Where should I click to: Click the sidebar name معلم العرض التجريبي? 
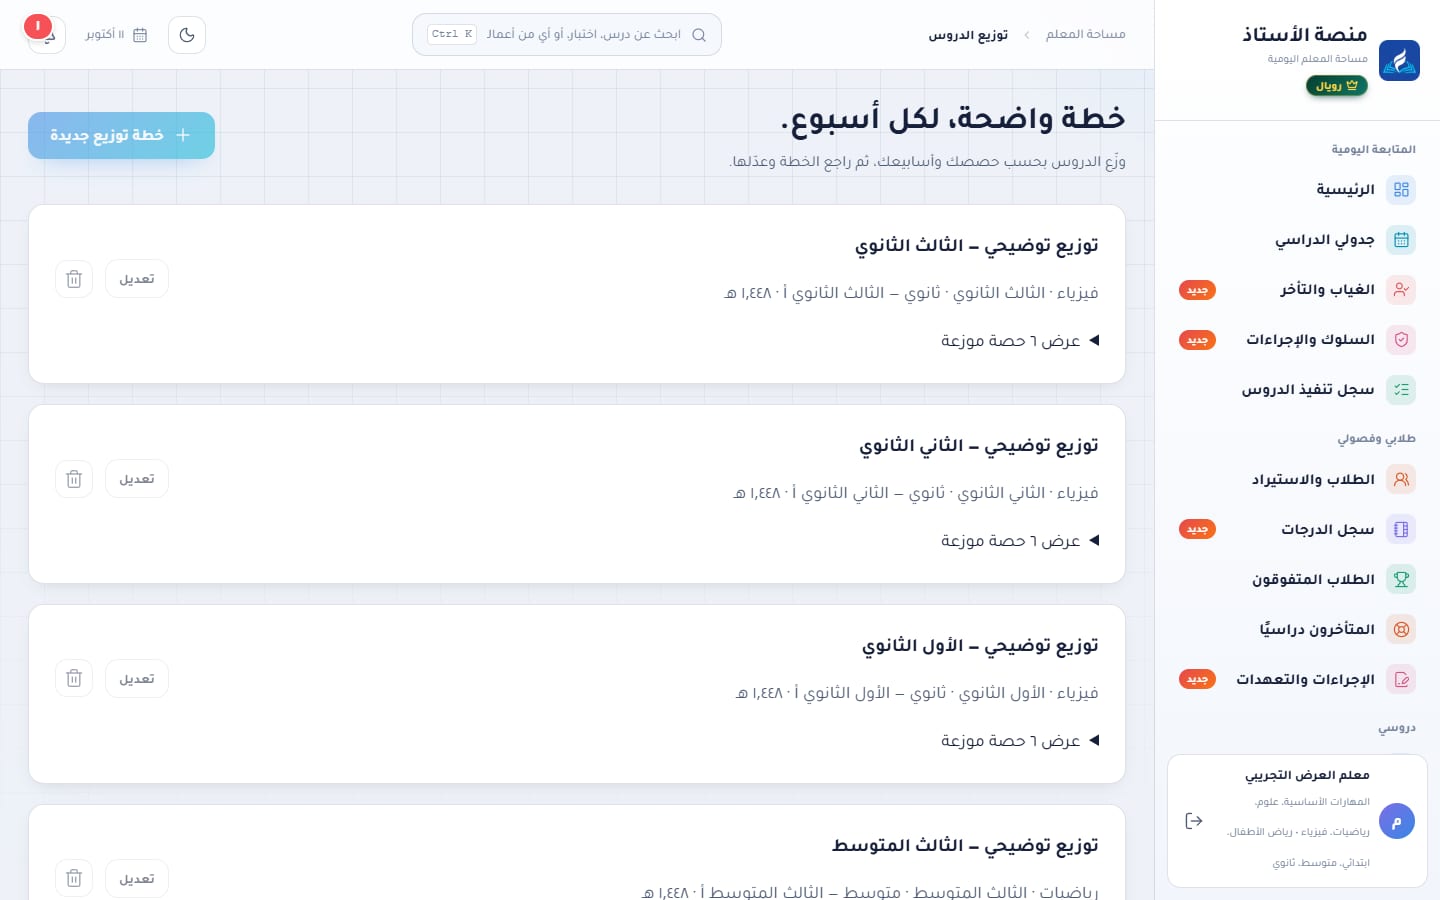[1307, 776]
